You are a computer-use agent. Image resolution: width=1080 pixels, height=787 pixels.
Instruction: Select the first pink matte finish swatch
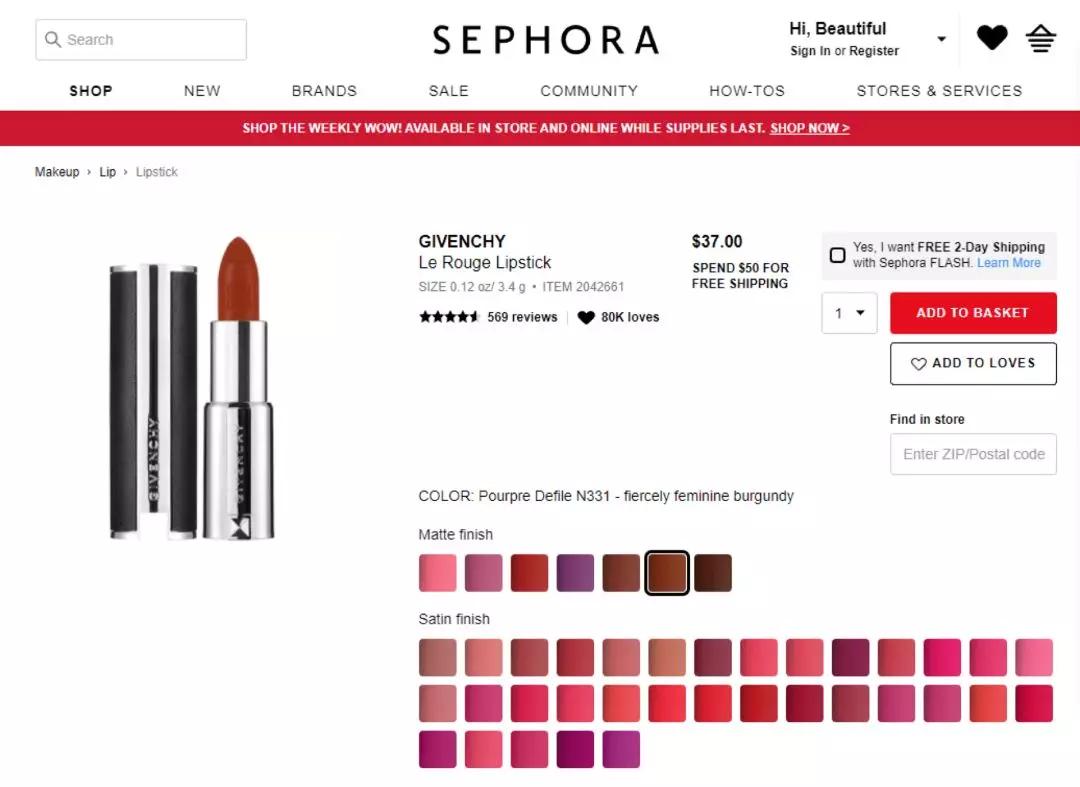click(x=437, y=573)
